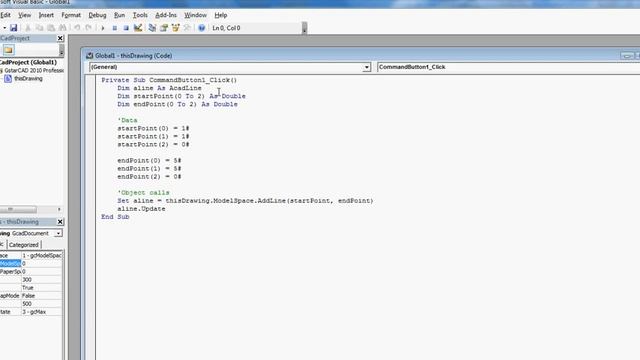
Task: Open the dropdown arrow beside the Save icon
Action: [4, 28]
